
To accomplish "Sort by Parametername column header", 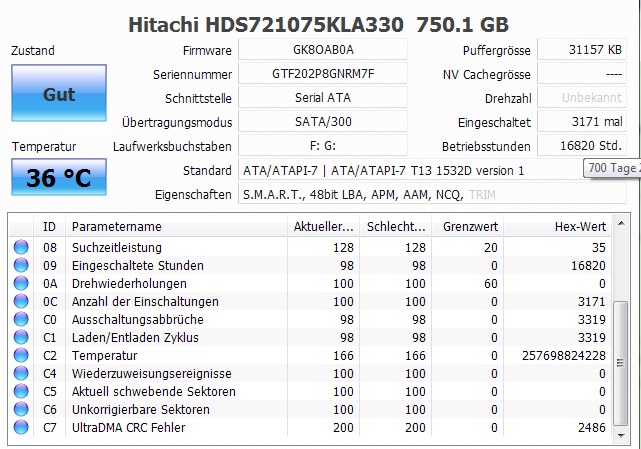I will [176, 227].
